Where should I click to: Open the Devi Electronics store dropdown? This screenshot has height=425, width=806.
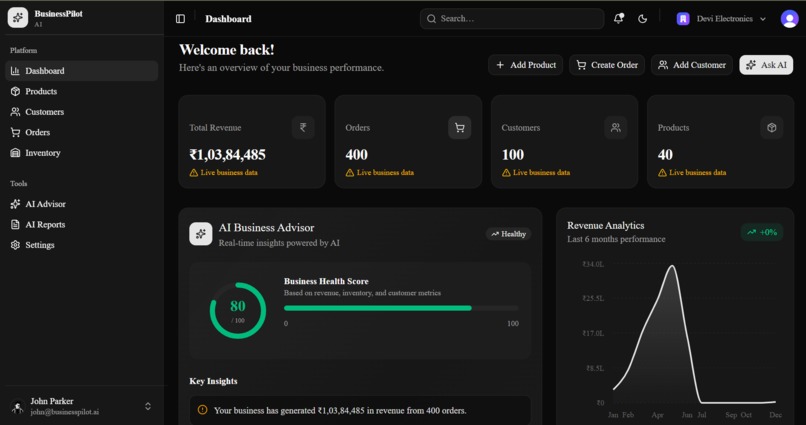(x=721, y=19)
